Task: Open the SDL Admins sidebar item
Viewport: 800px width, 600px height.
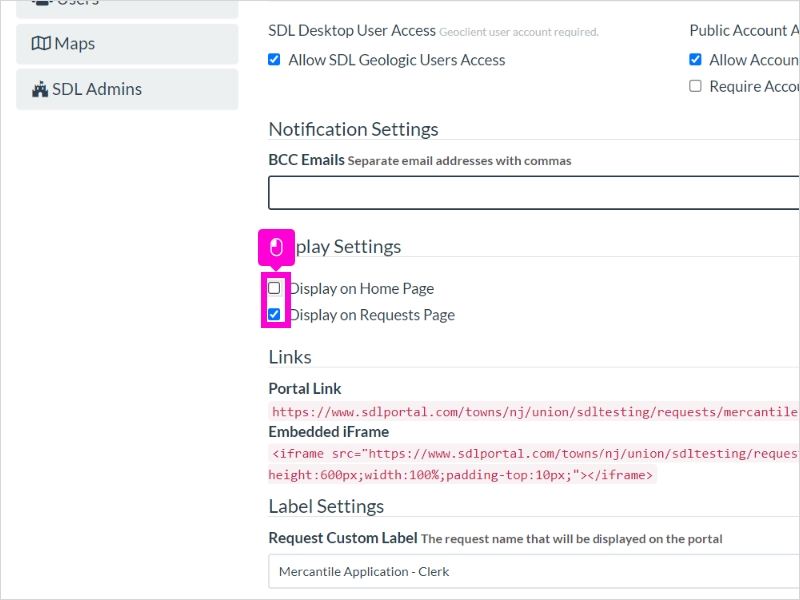Action: tap(127, 89)
